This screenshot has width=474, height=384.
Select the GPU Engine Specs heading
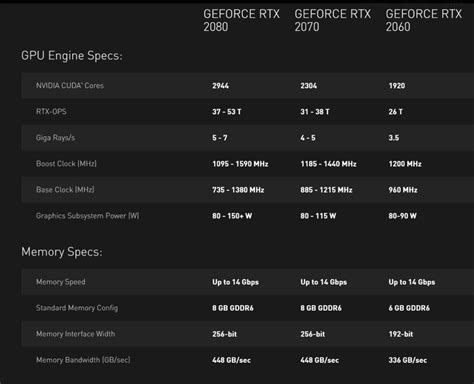[72, 56]
